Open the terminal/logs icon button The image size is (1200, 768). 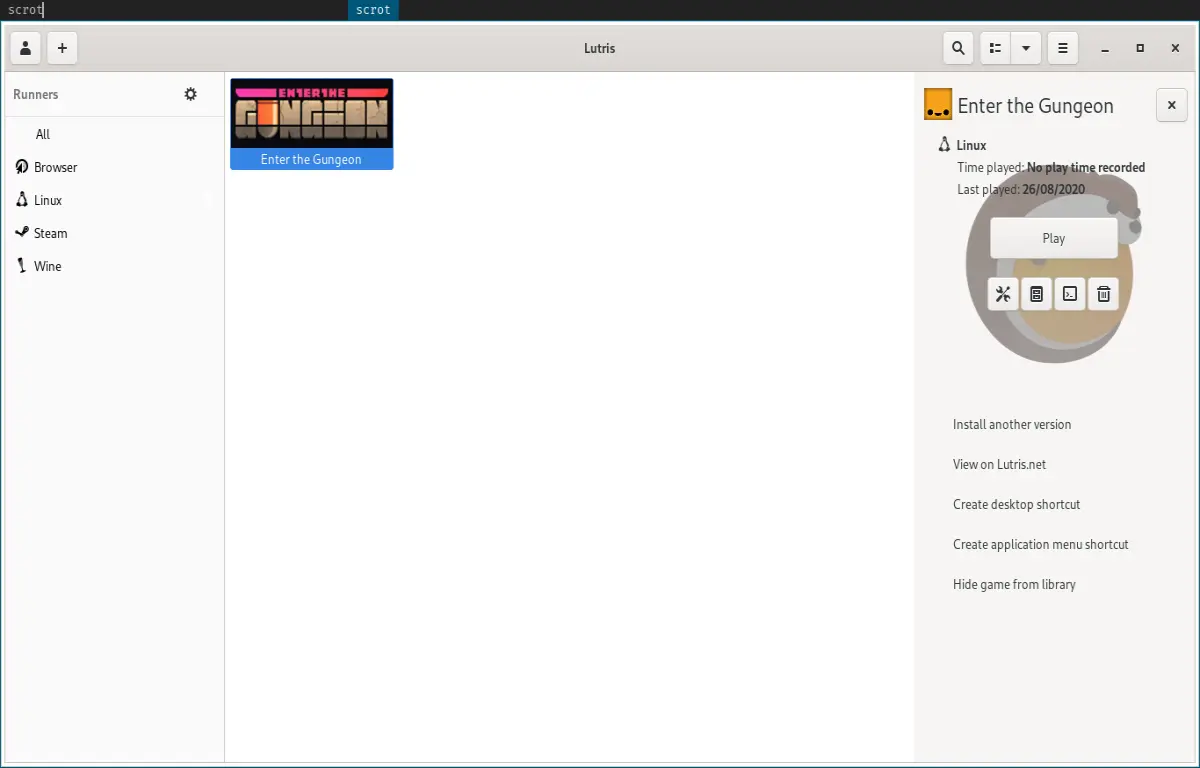[x=1070, y=294]
